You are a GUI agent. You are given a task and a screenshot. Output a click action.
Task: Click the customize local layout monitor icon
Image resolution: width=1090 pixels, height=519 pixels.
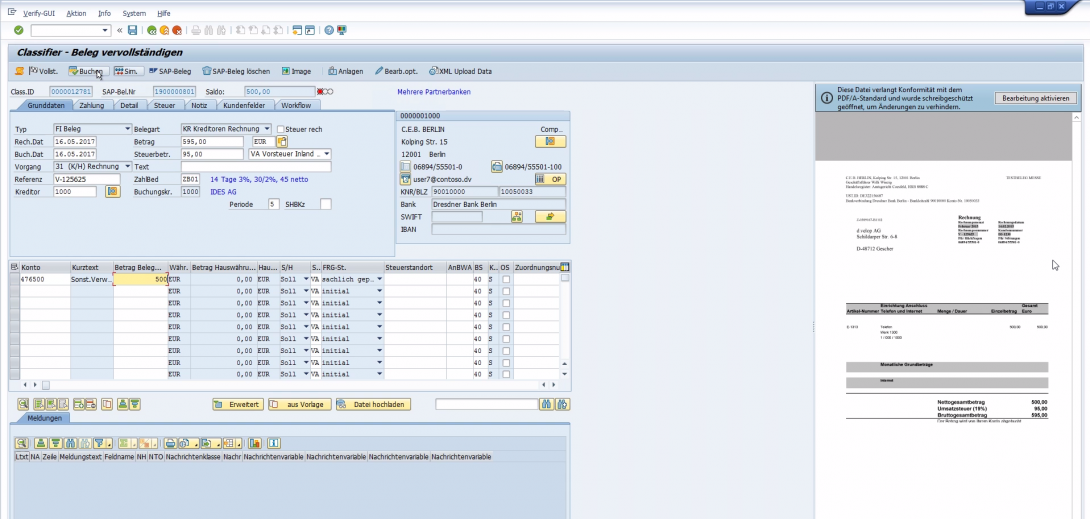(x=341, y=30)
